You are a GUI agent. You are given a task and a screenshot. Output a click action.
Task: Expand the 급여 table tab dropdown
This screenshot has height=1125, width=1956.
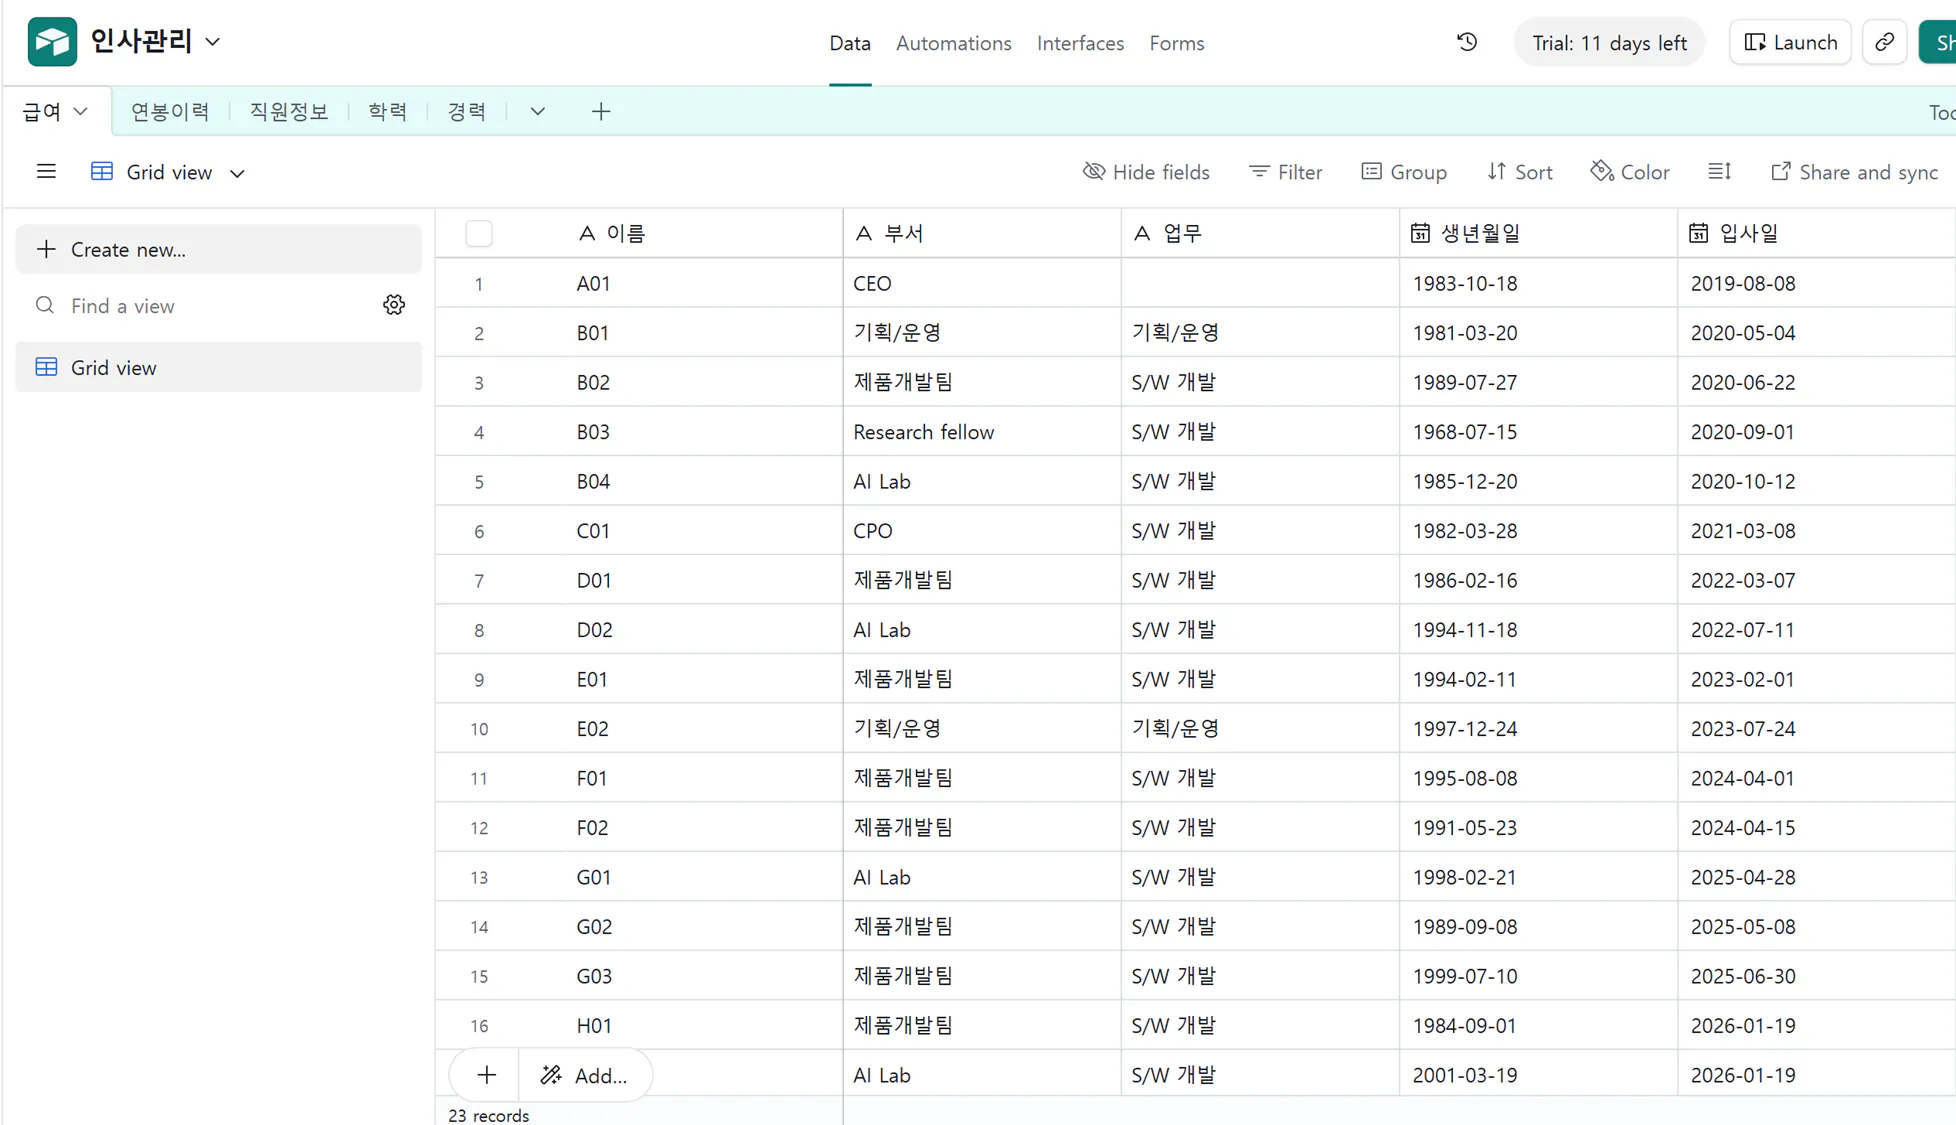[x=81, y=111]
